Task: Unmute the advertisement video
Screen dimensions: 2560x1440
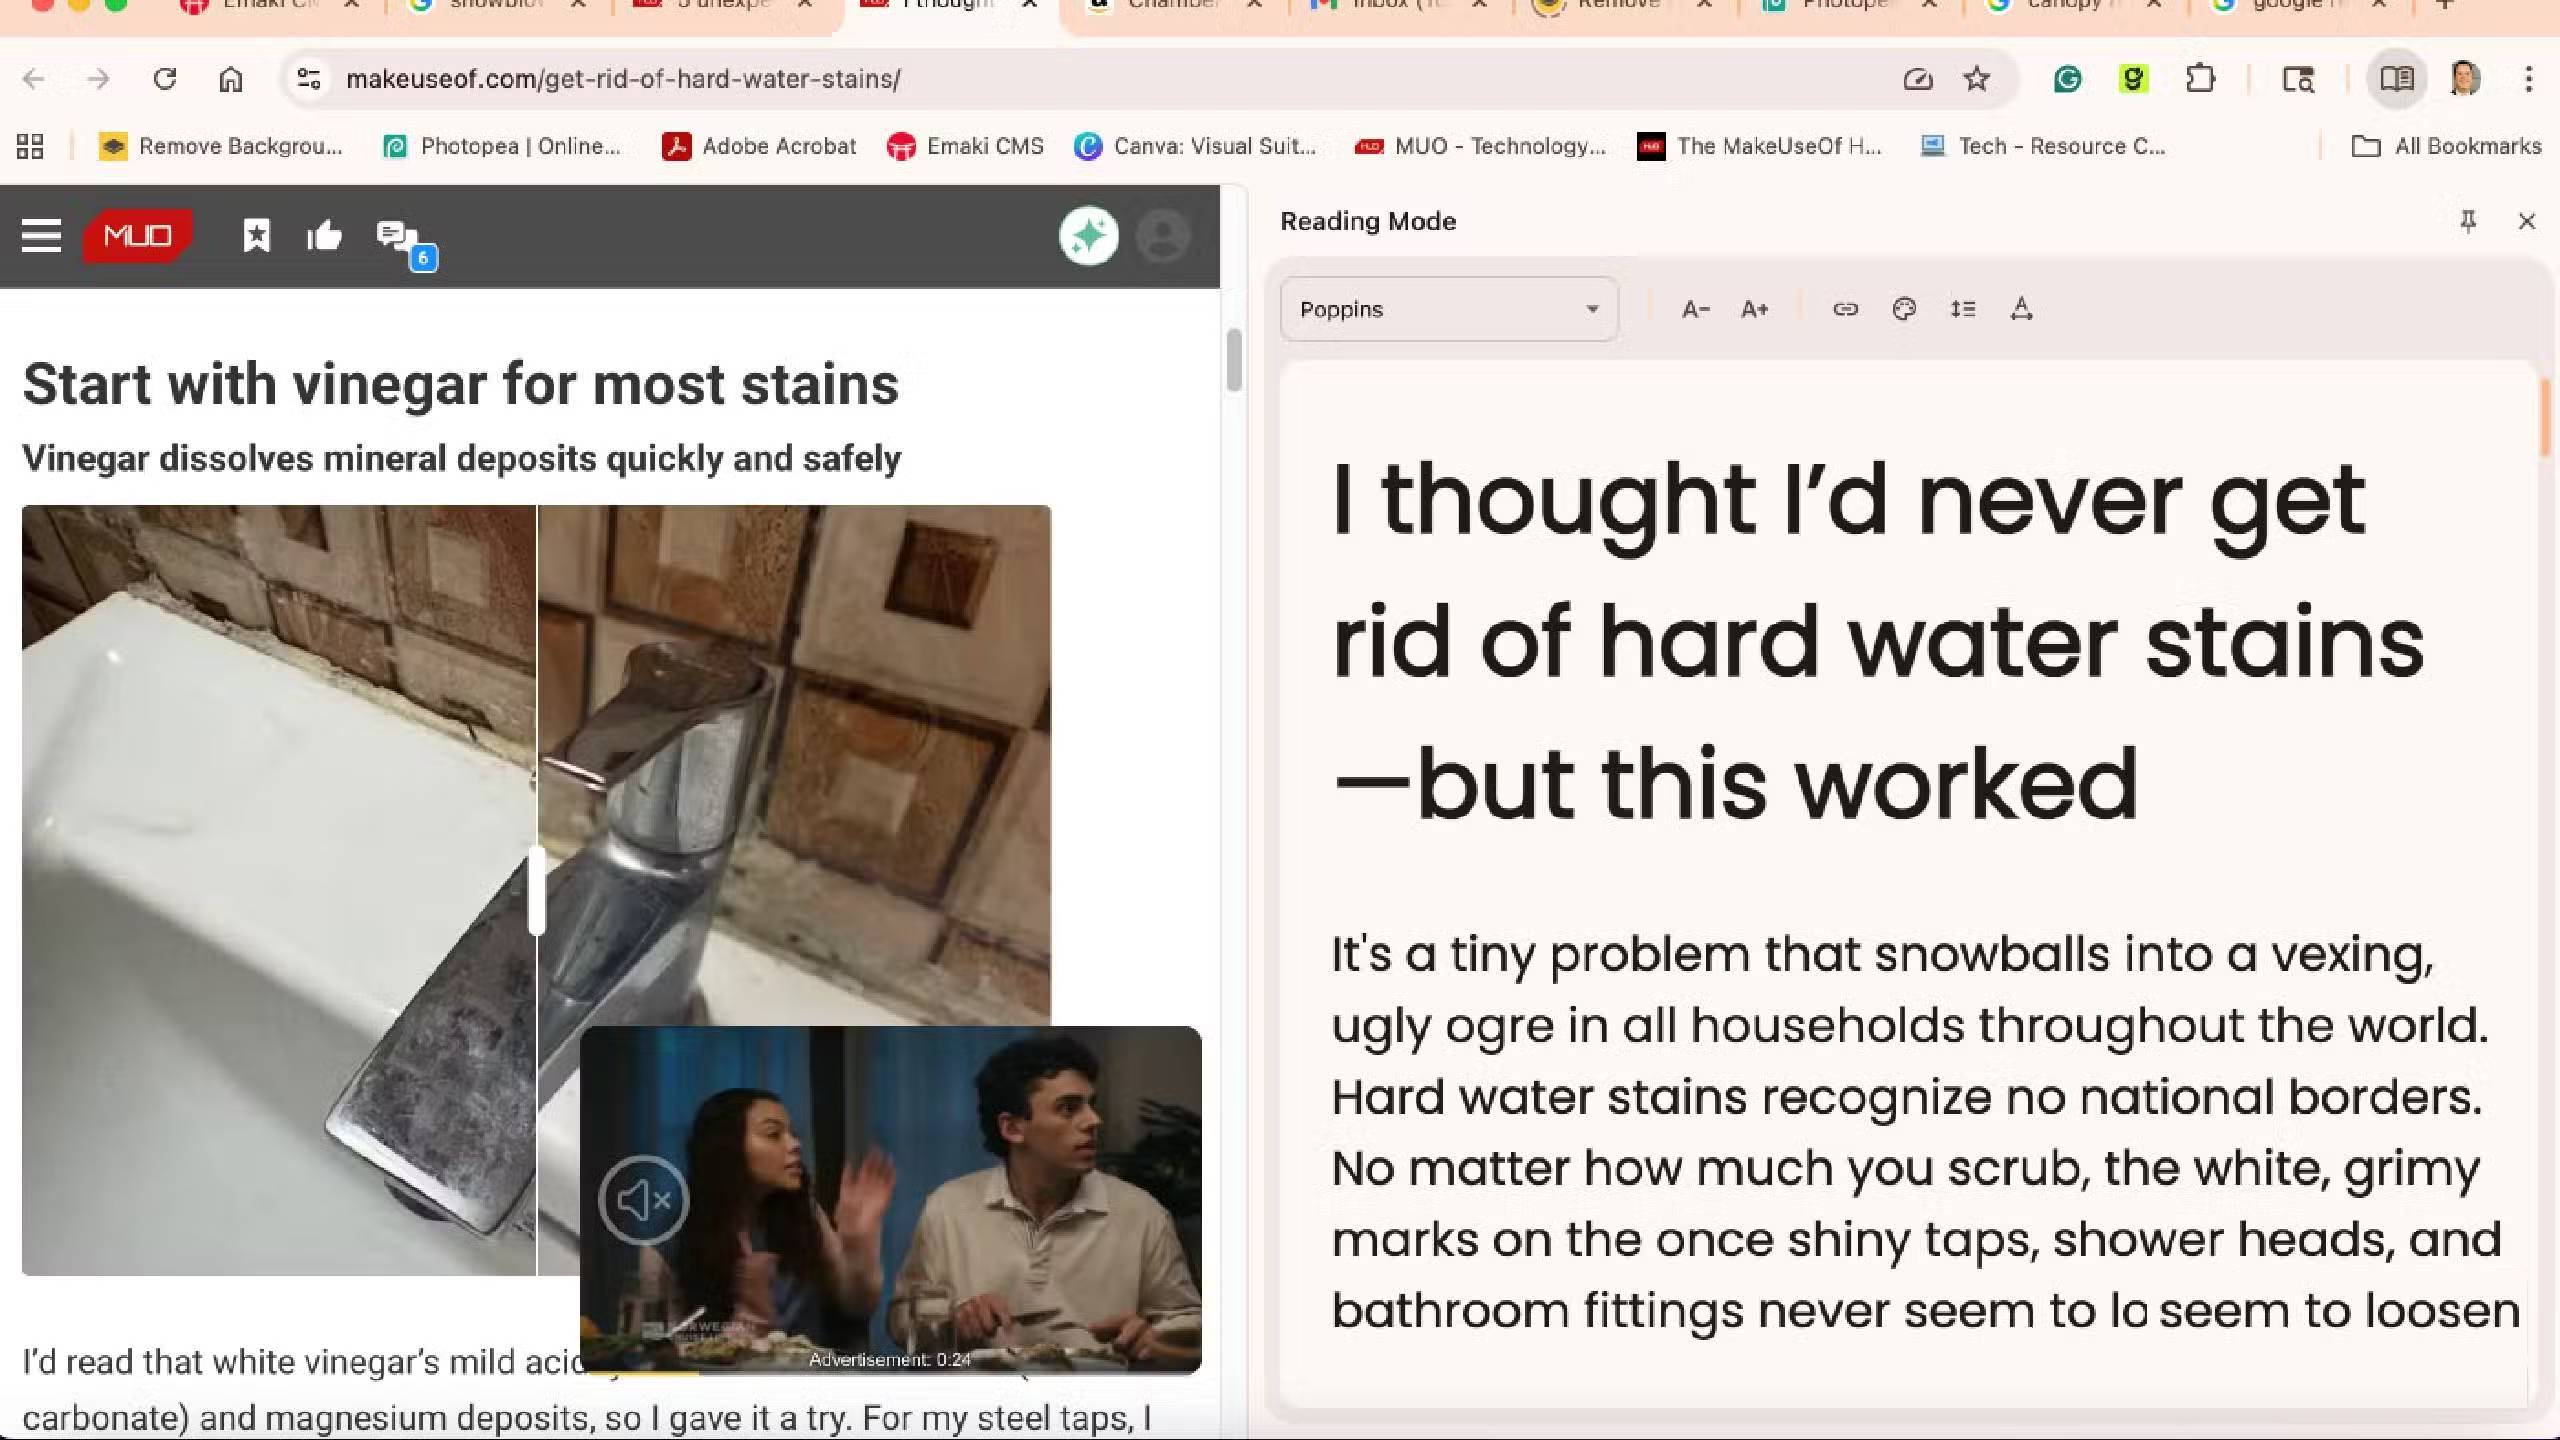Action: click(x=643, y=1199)
